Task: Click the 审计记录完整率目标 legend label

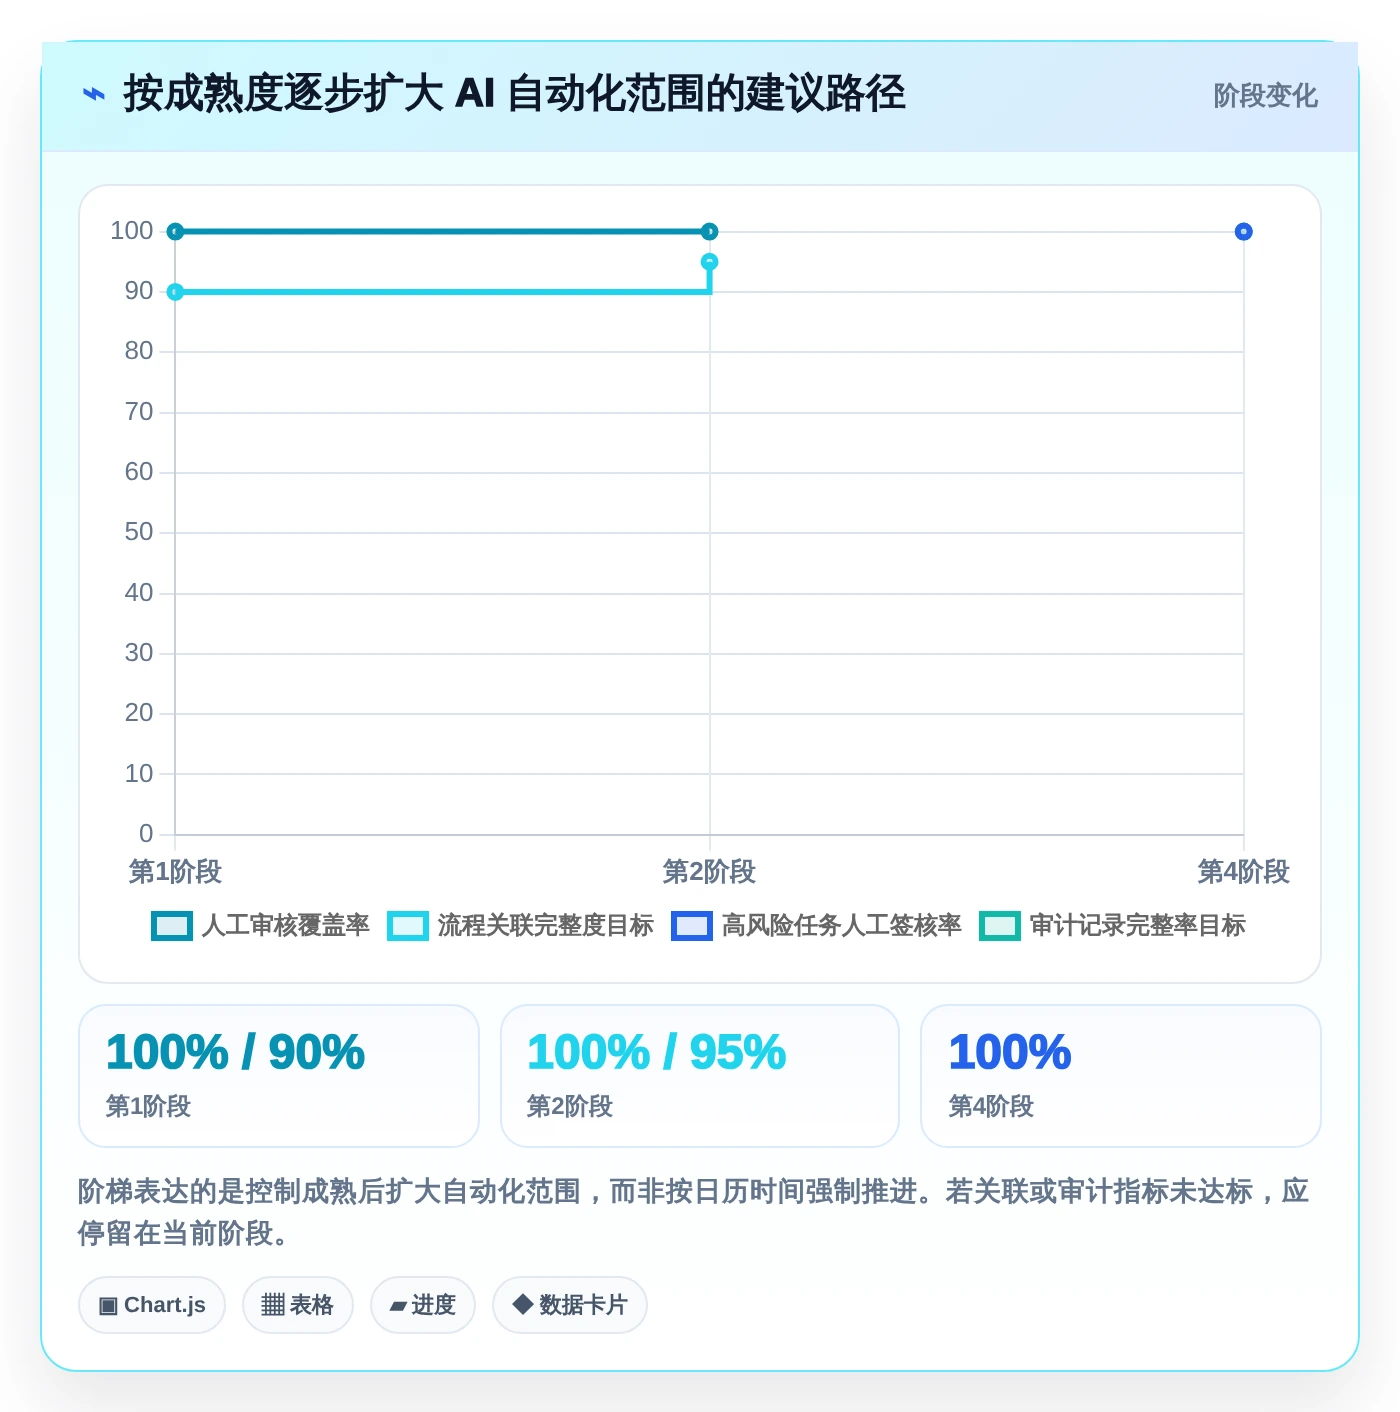Action: 1138,926
